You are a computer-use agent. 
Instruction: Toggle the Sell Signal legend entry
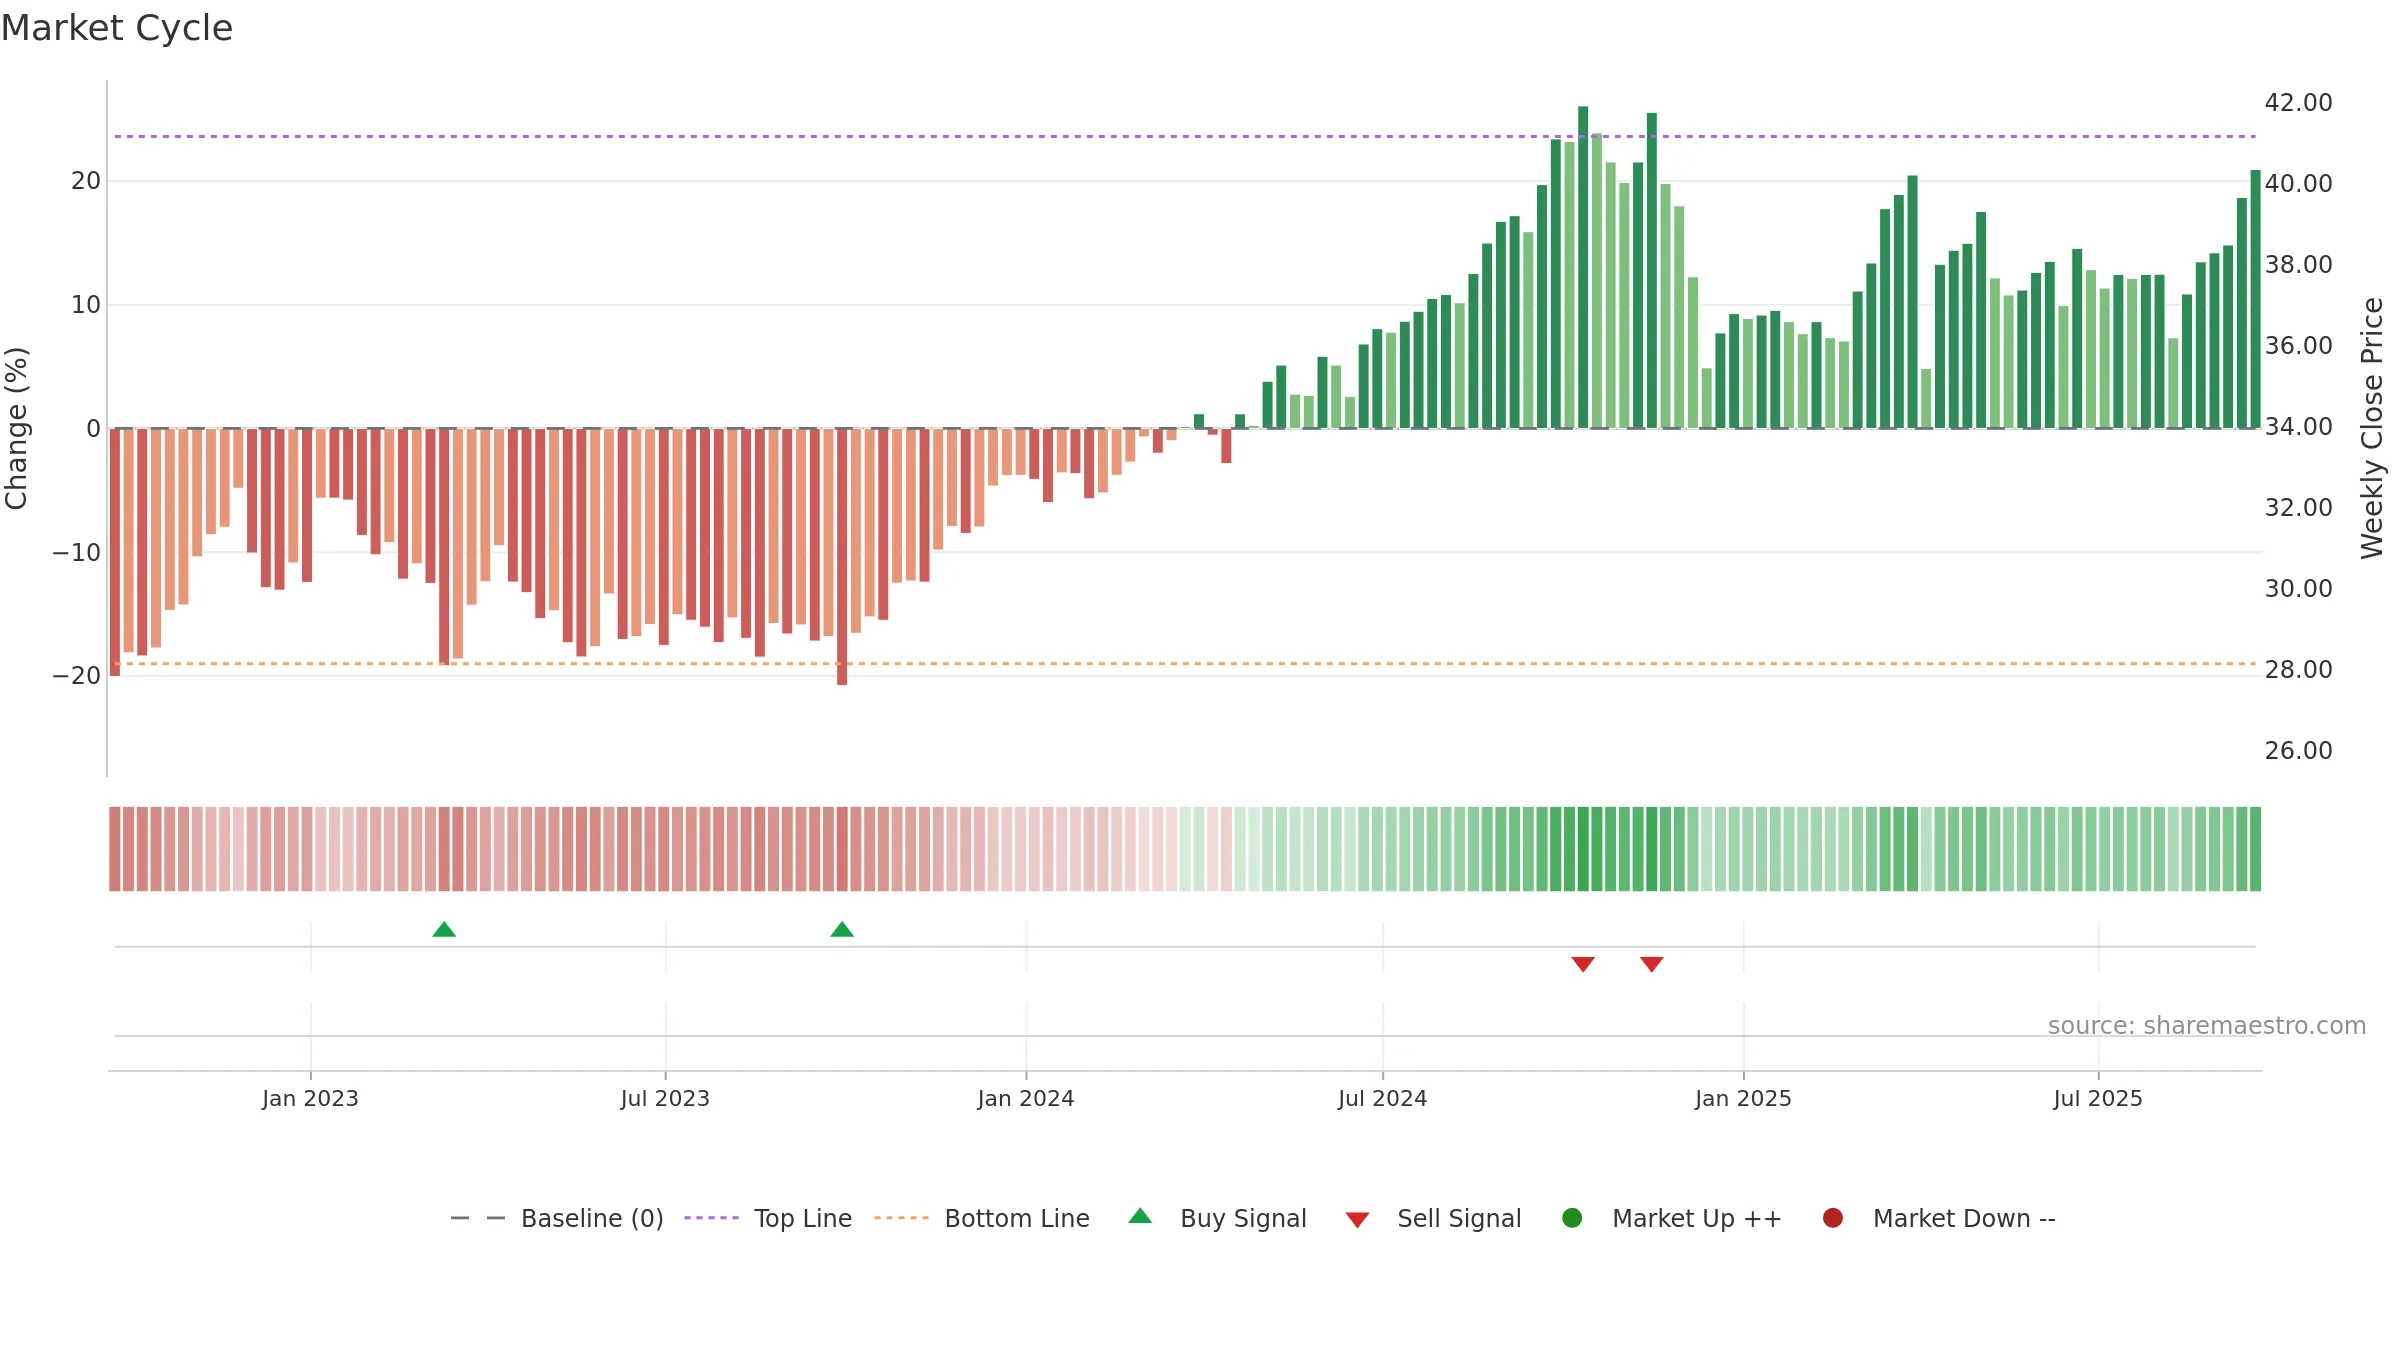pos(1433,1218)
